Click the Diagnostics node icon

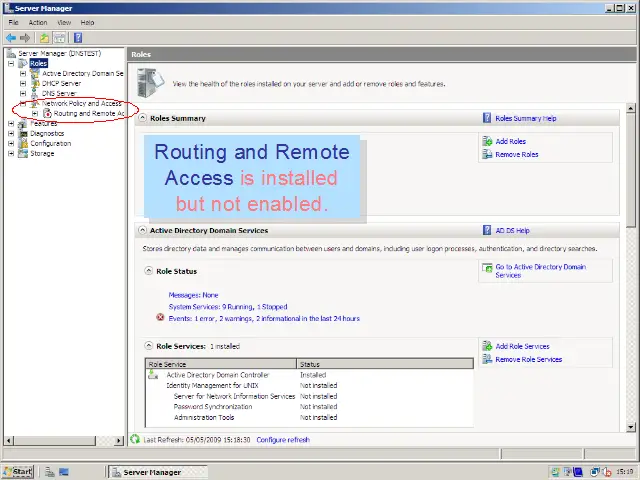point(23,133)
